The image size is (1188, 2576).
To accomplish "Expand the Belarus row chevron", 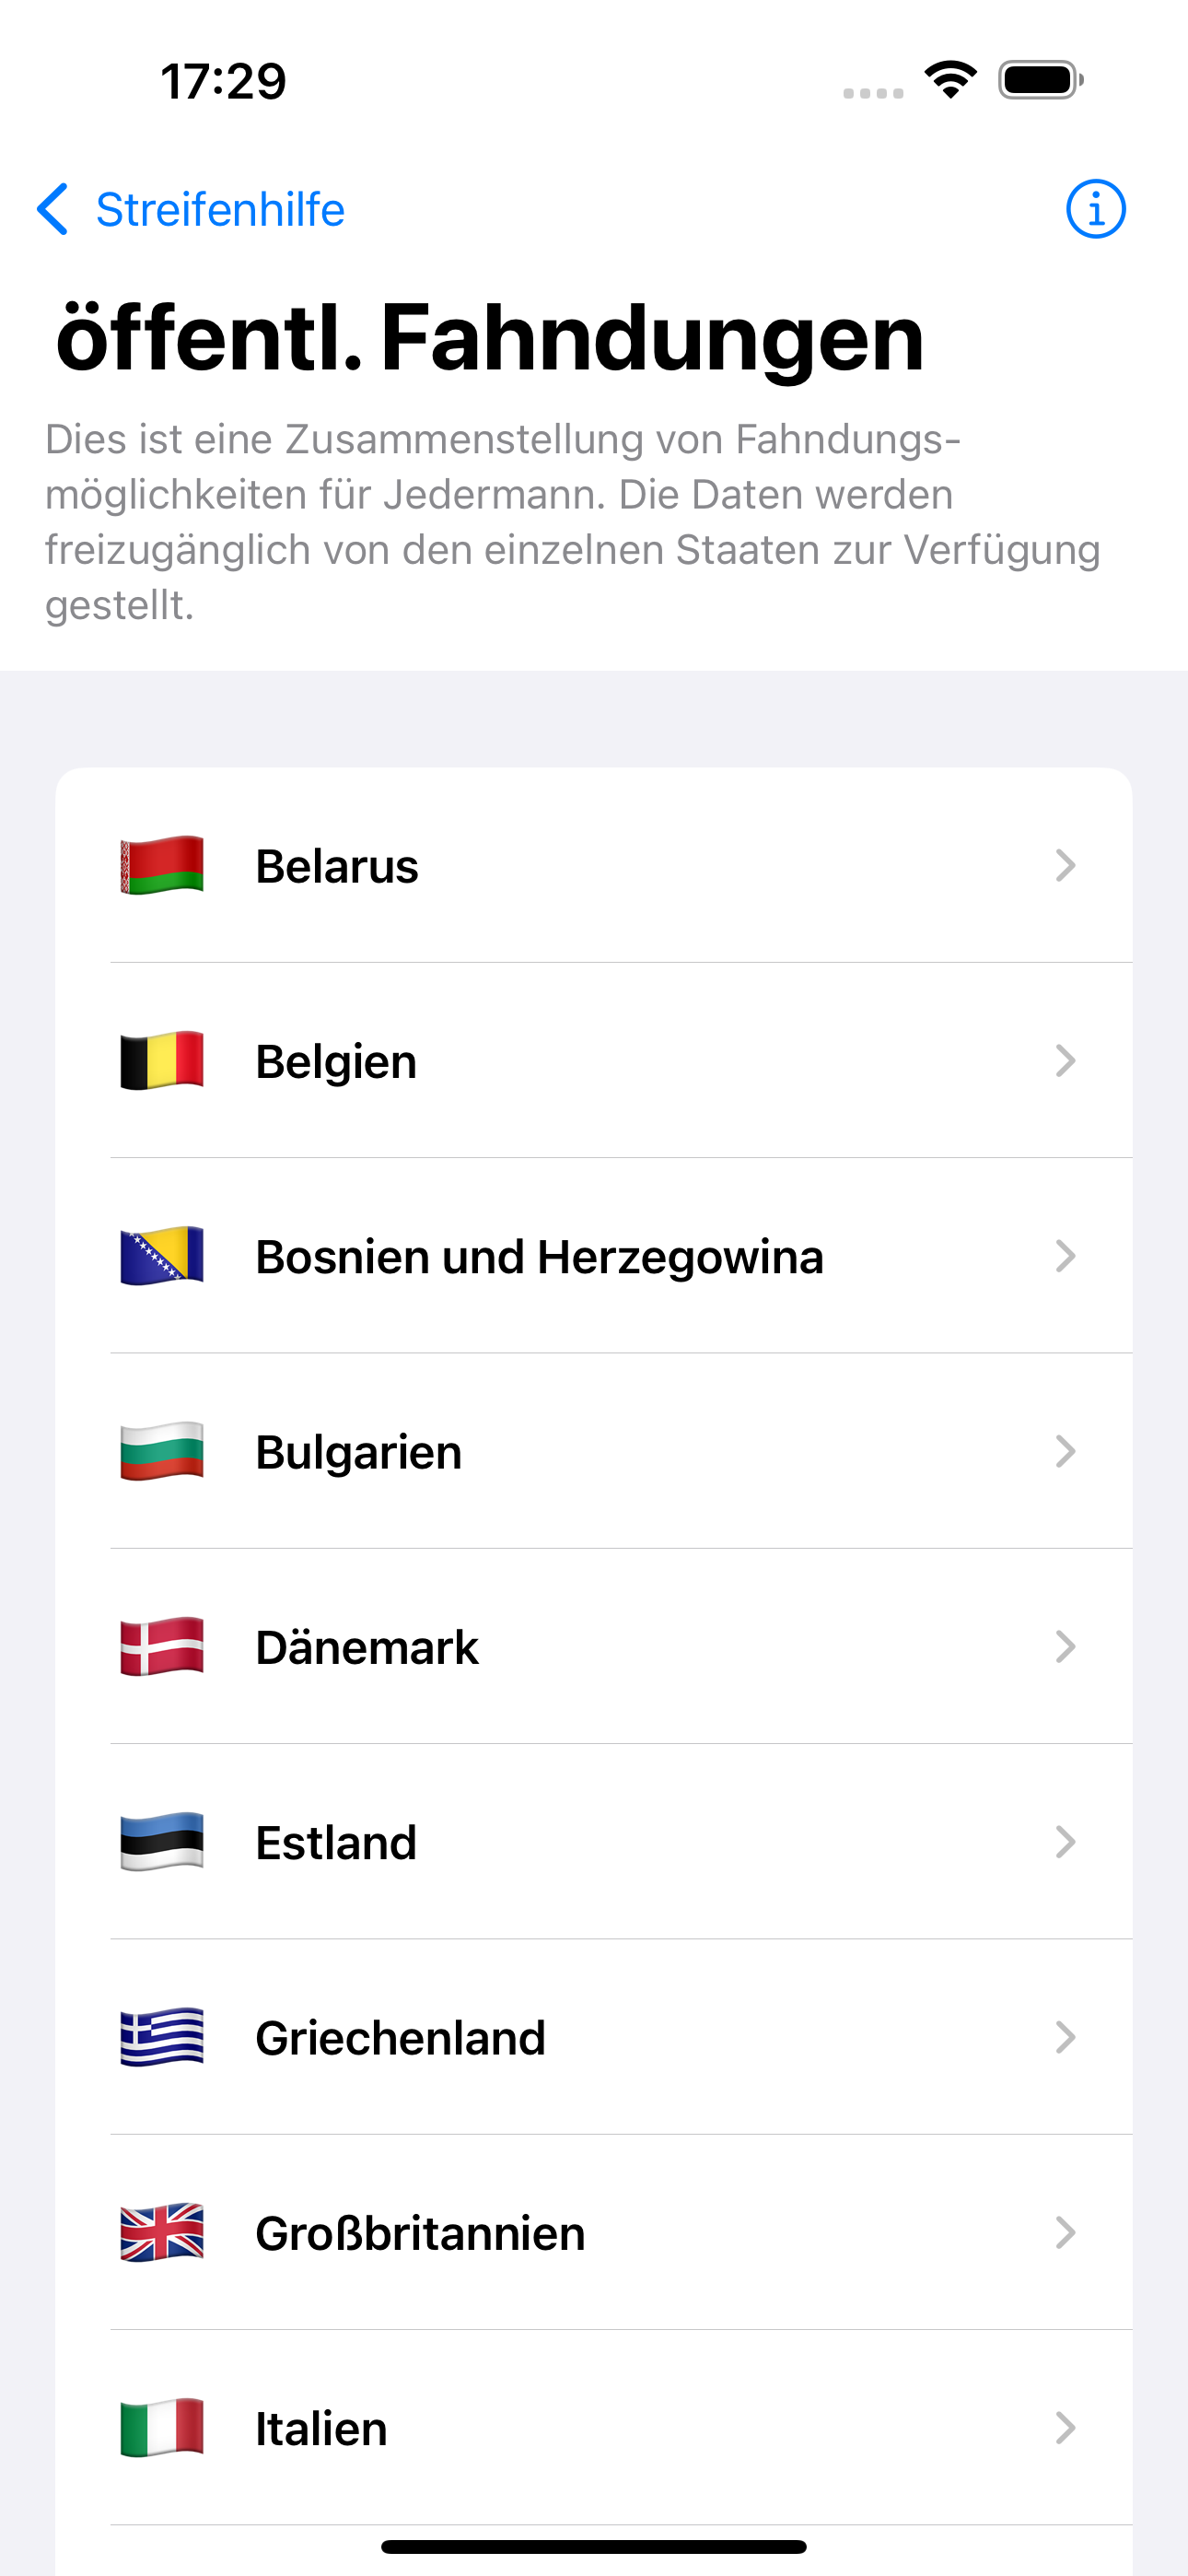I will (1065, 865).
